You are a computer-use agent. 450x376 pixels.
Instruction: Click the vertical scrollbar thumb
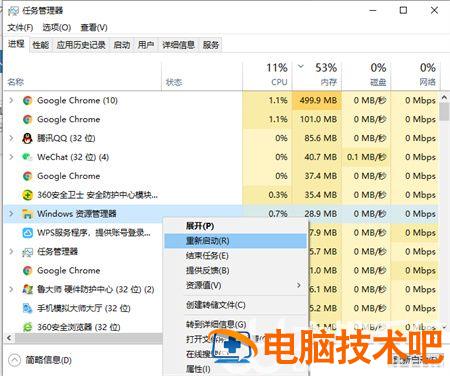pyautogui.click(x=444, y=112)
